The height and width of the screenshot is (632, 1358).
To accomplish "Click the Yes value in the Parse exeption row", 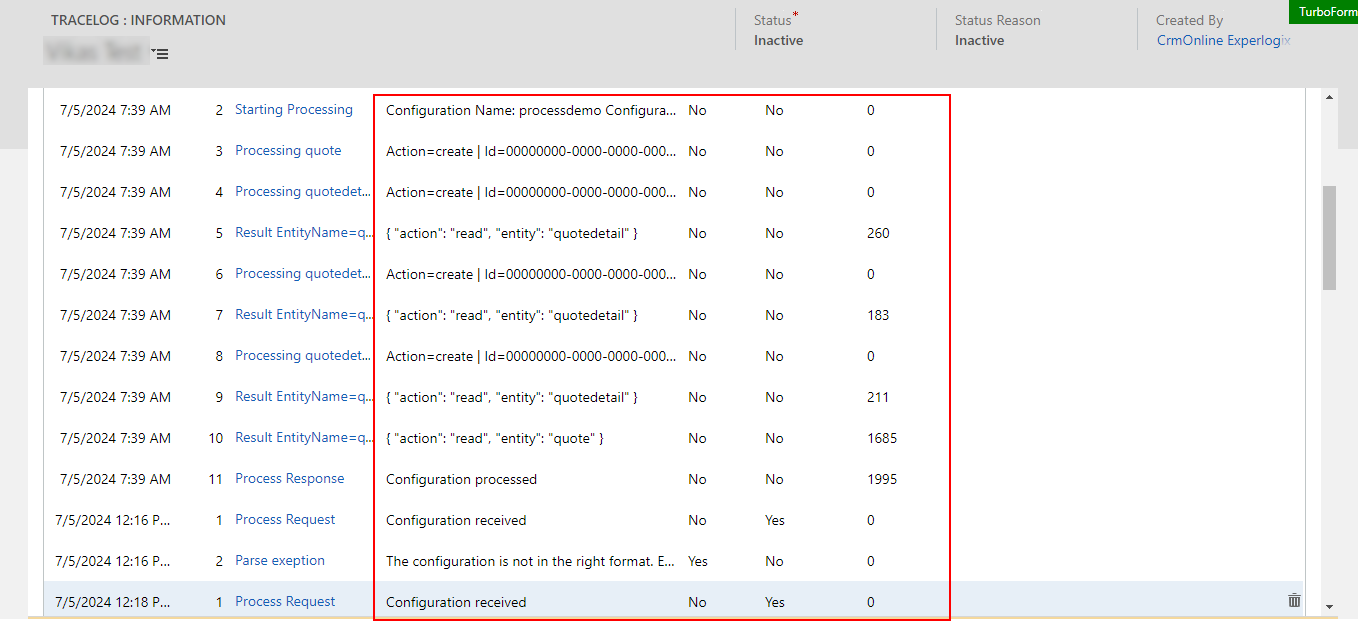I will pyautogui.click(x=698, y=561).
